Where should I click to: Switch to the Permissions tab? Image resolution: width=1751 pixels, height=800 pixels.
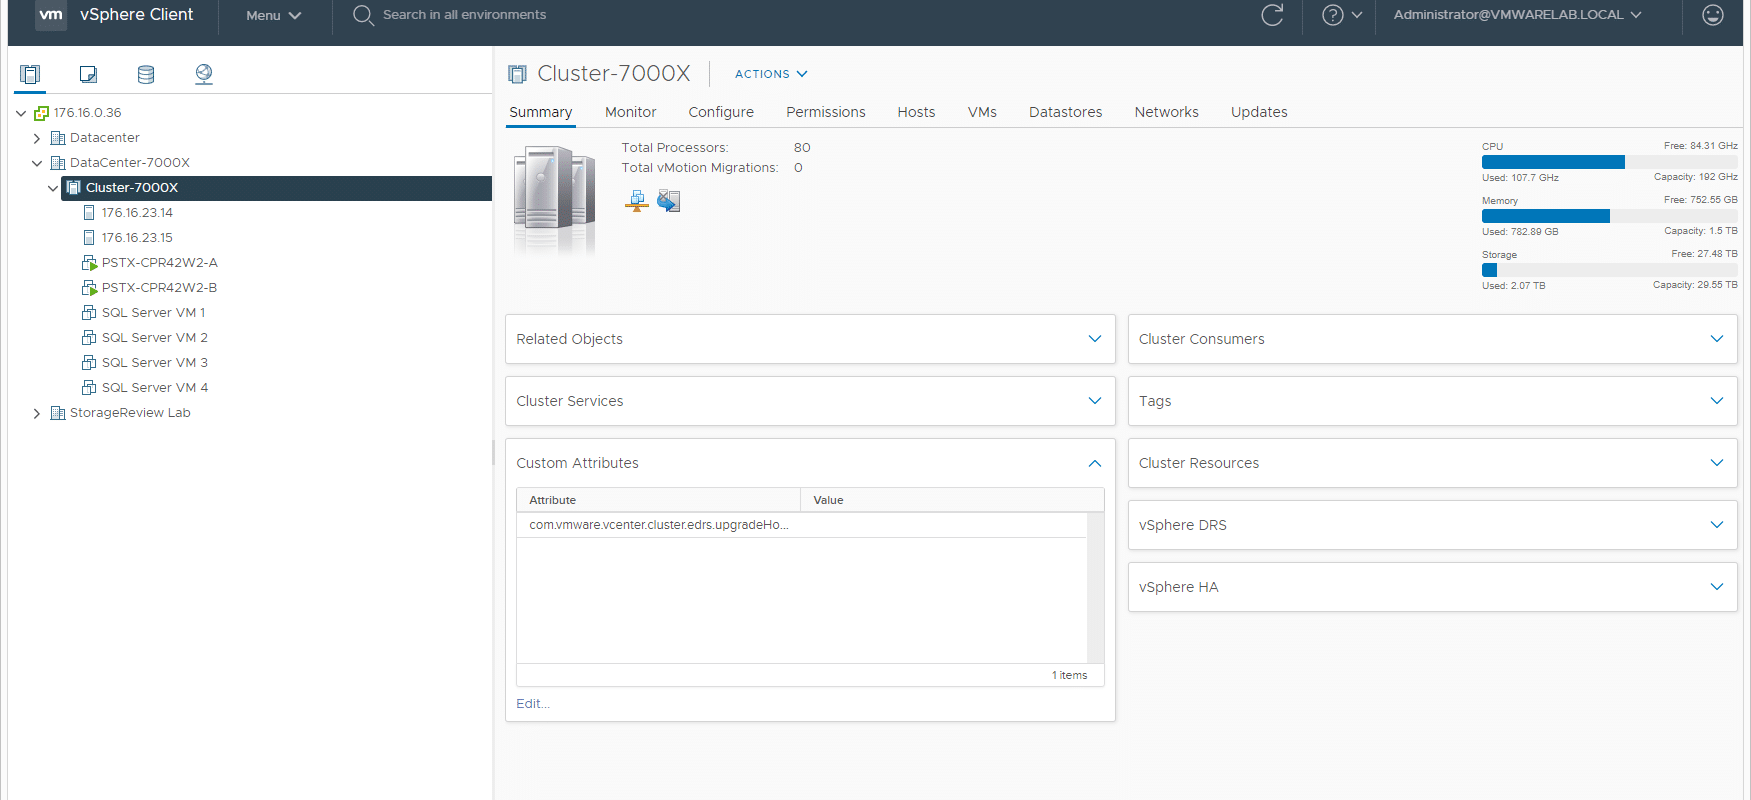(x=826, y=112)
